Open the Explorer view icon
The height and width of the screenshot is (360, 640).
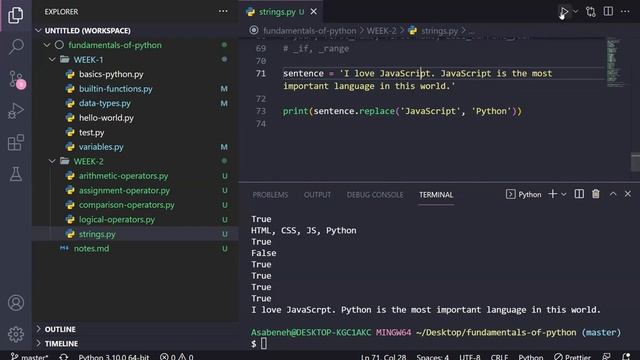16,15
